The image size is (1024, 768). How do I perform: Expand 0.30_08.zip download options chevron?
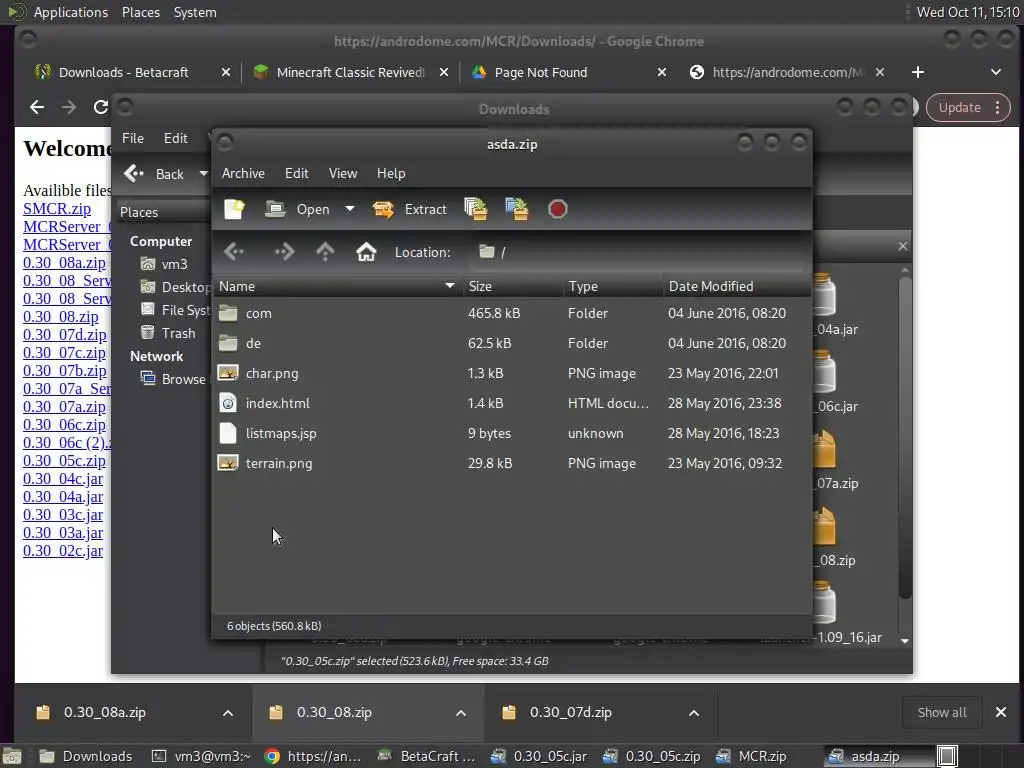(461, 713)
